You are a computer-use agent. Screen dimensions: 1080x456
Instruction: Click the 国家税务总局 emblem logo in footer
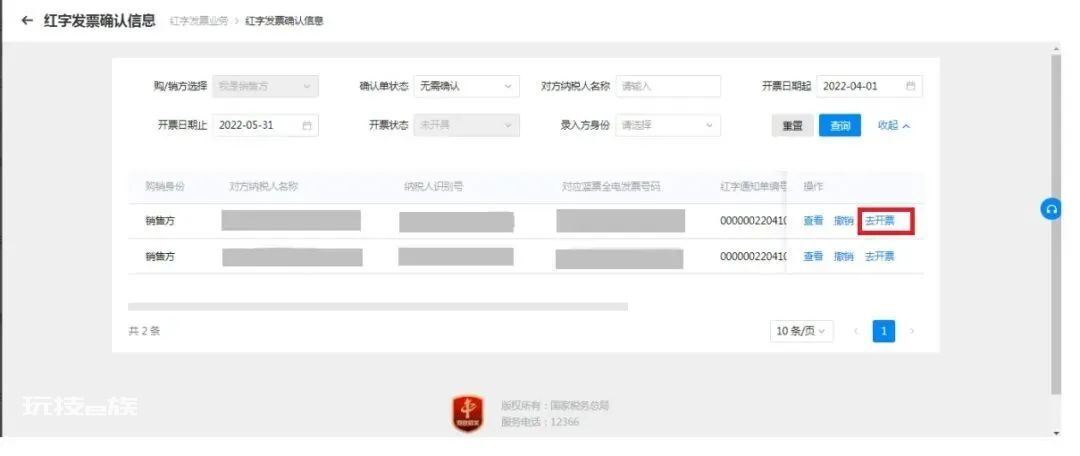[468, 414]
